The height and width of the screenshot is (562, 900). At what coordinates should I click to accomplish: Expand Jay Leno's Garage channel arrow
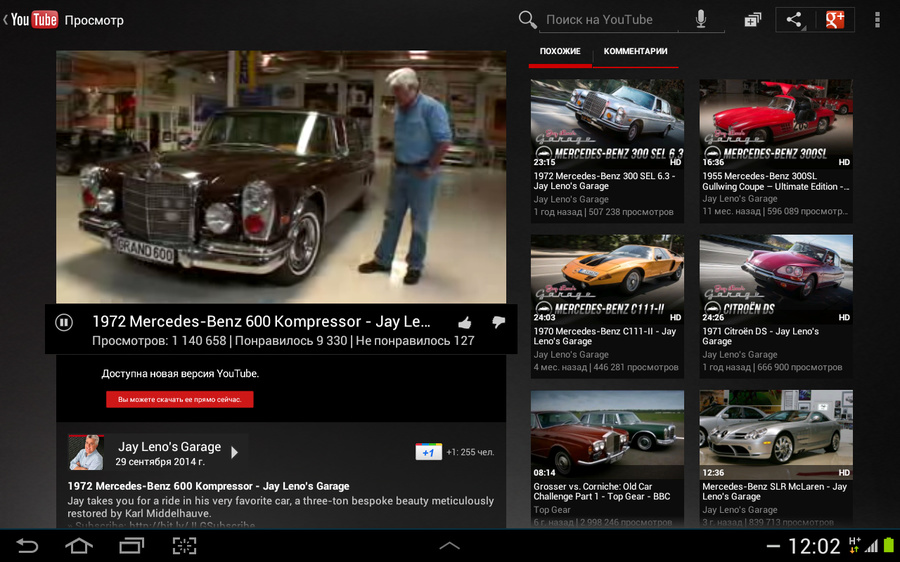tap(234, 452)
